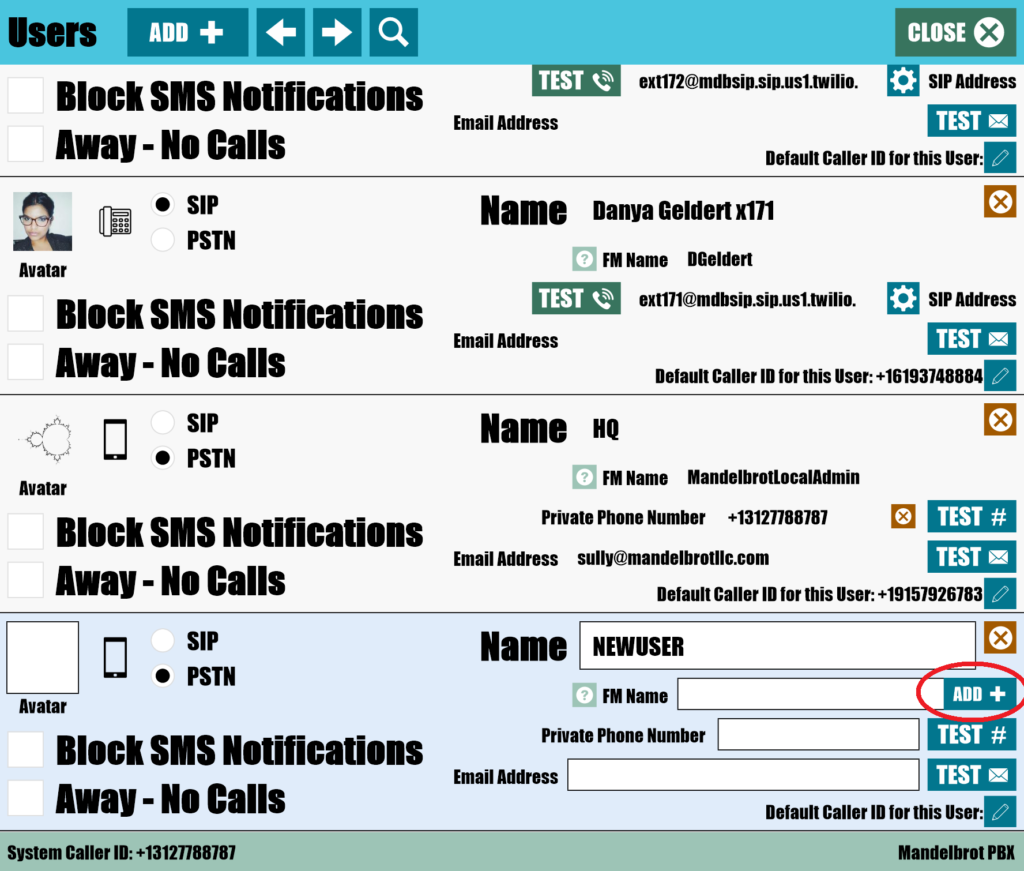Select PSTN radio for HQ user

(x=163, y=458)
